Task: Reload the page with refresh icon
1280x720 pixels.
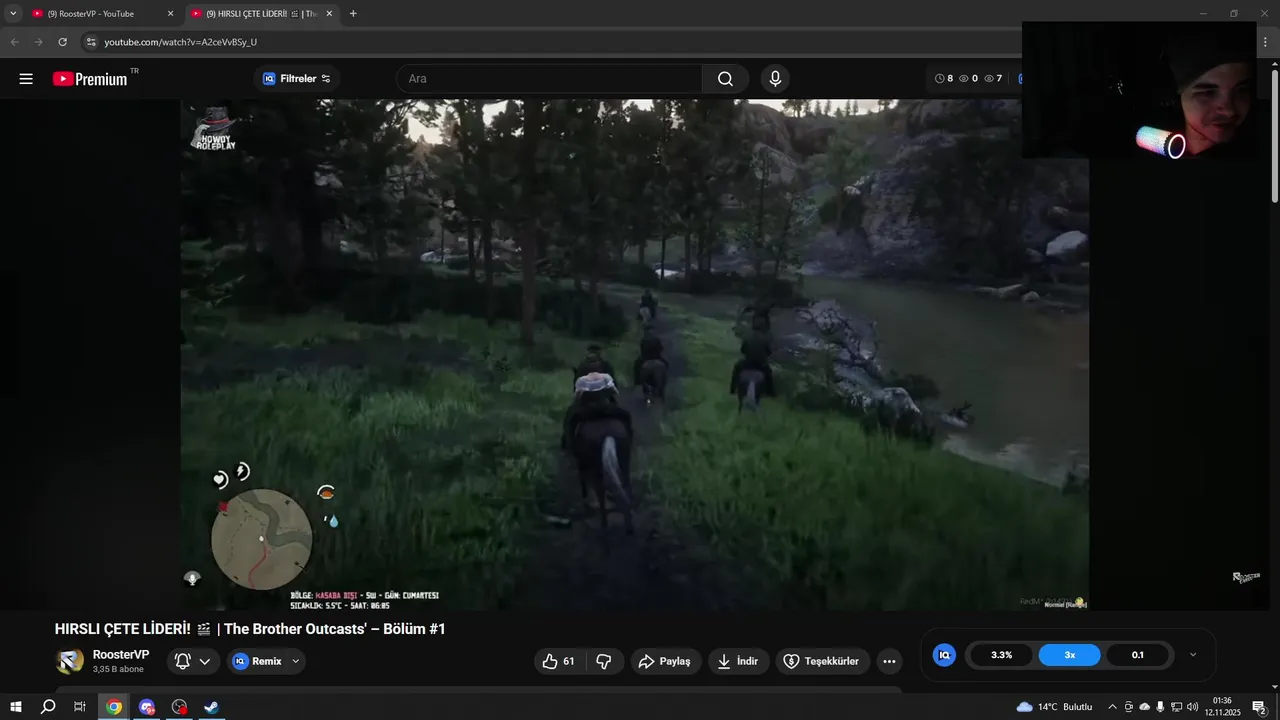Action: pyautogui.click(x=62, y=42)
